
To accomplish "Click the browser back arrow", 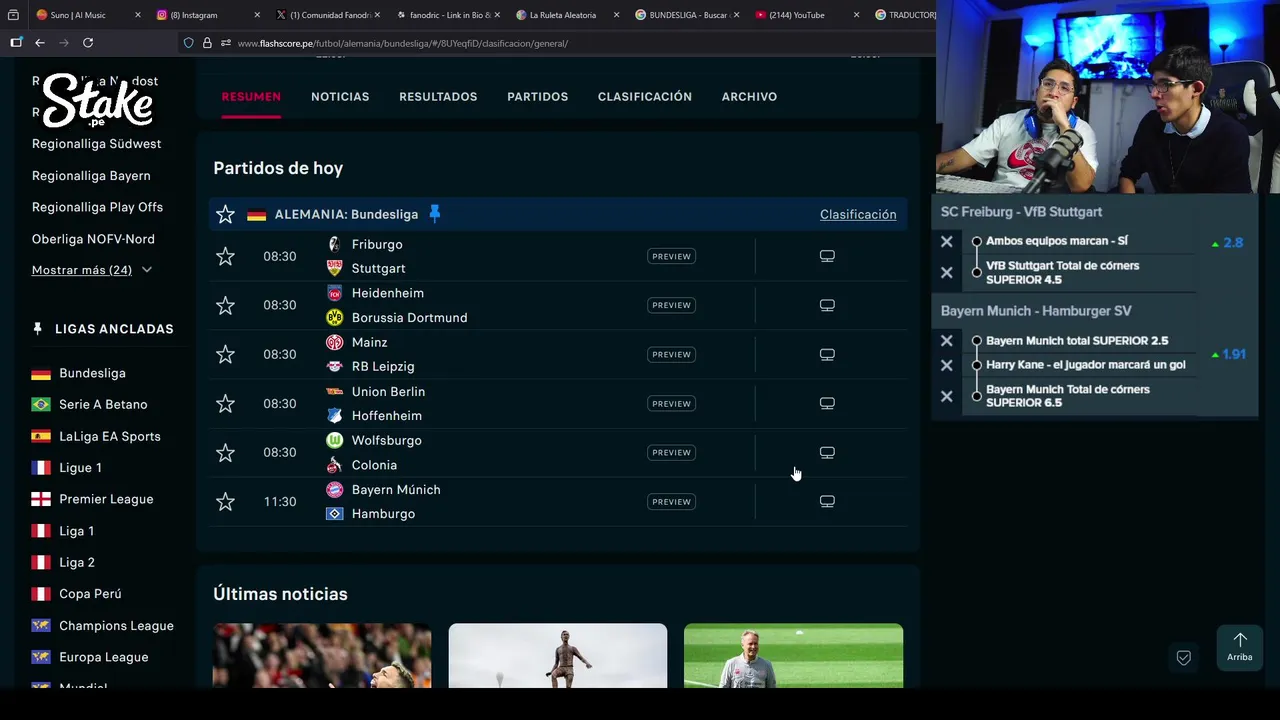I will tap(40, 42).
